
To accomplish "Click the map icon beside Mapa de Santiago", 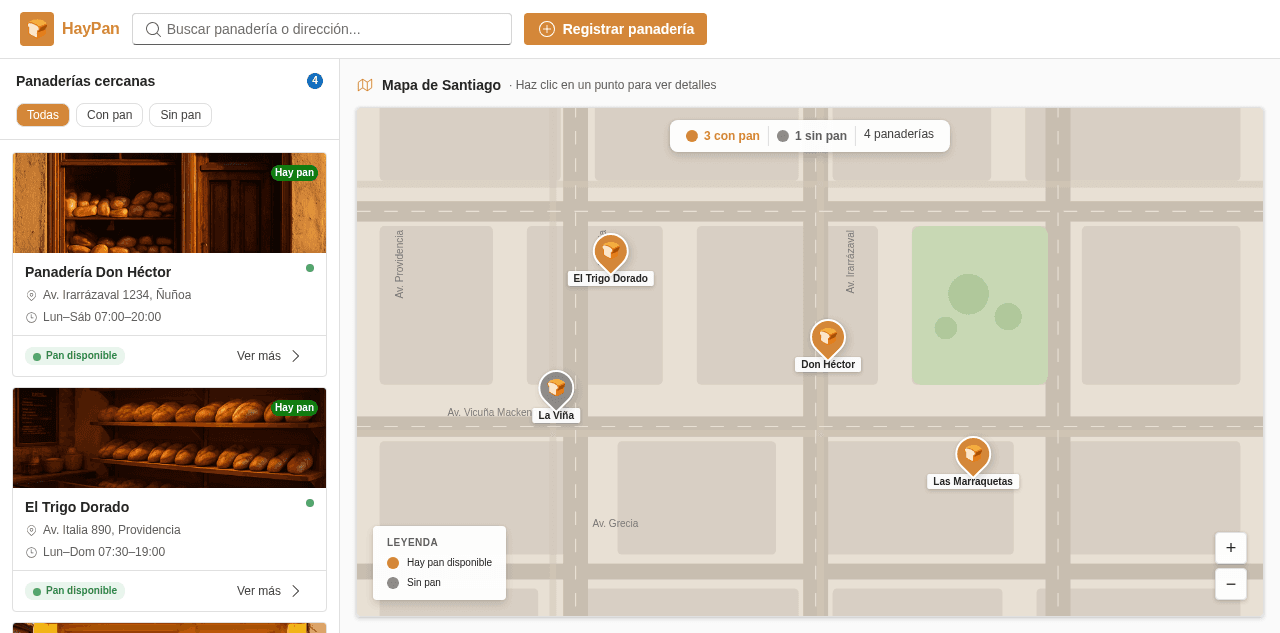I will coord(365,85).
